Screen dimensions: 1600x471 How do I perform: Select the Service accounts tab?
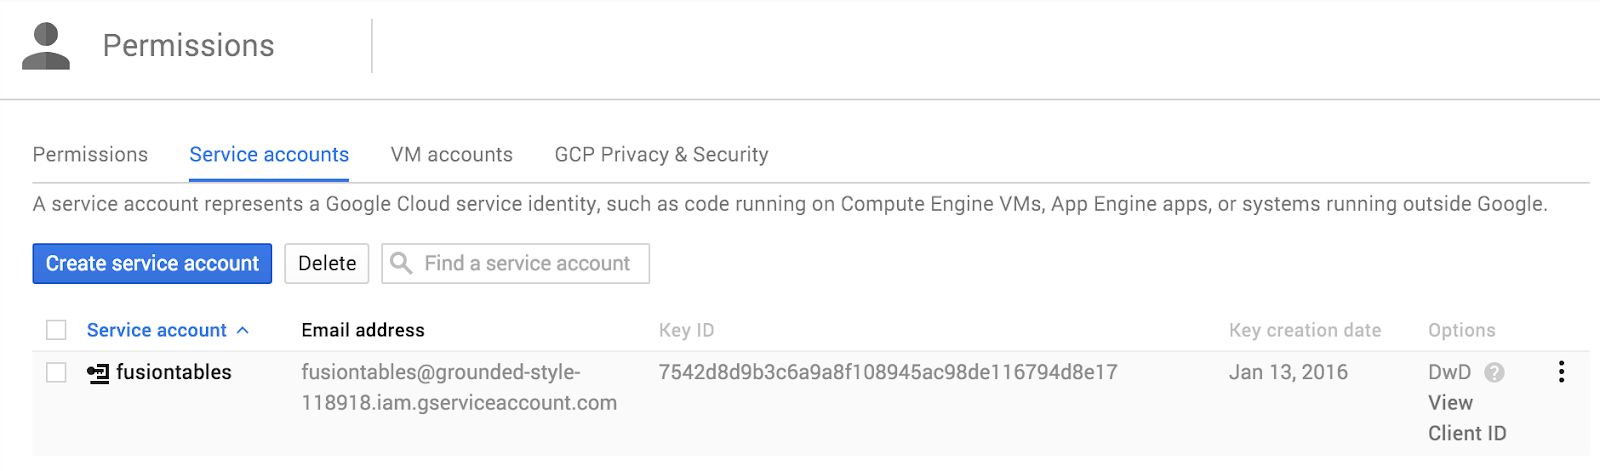[269, 154]
